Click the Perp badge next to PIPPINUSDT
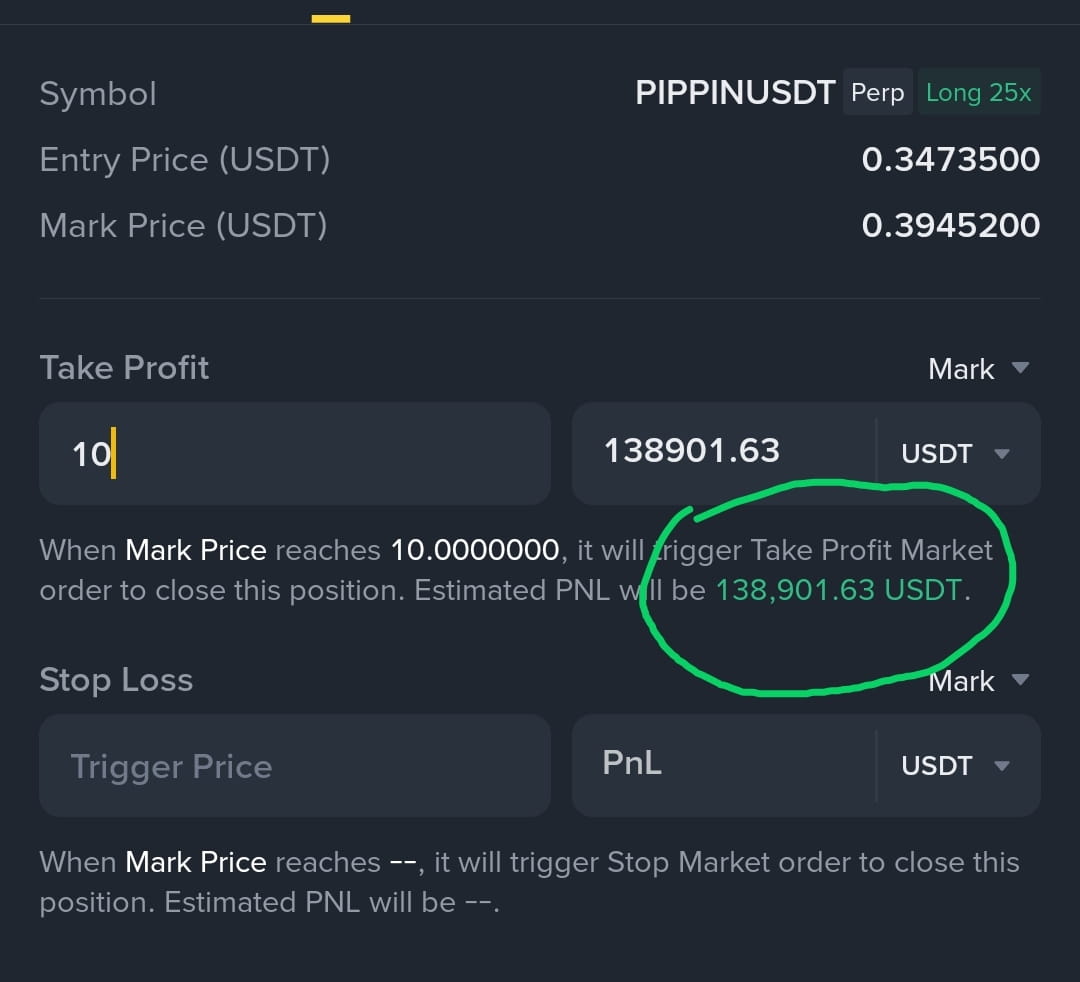This screenshot has width=1080, height=982. [x=878, y=92]
